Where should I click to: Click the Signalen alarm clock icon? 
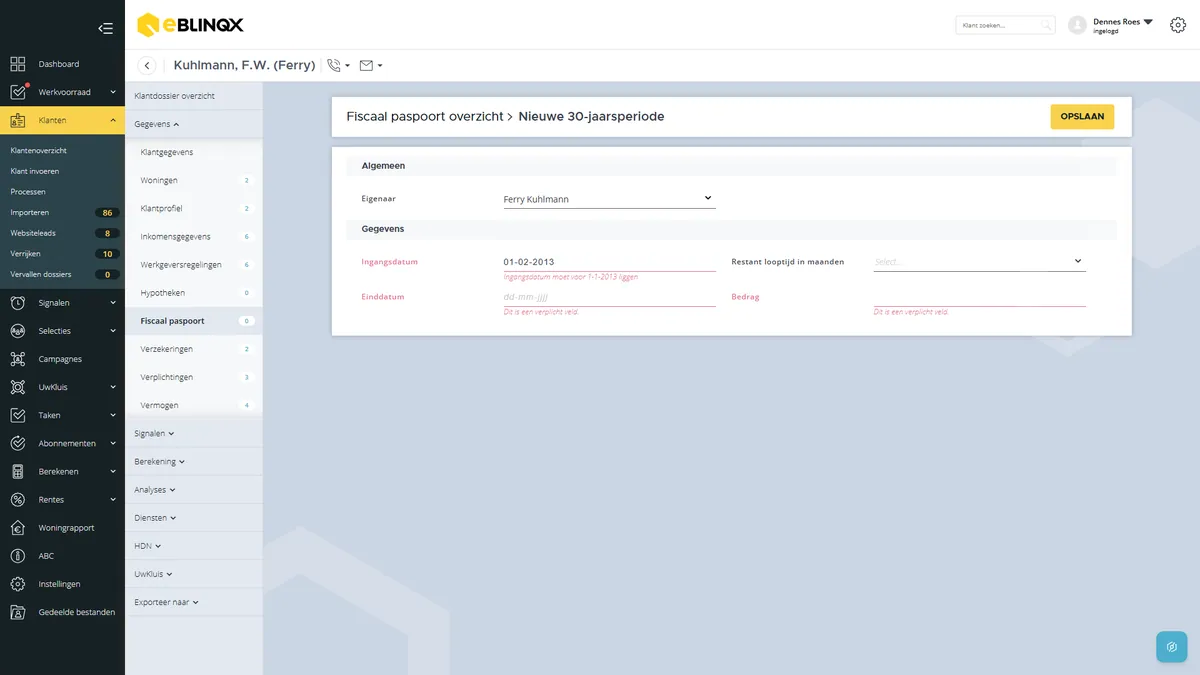tap(18, 302)
